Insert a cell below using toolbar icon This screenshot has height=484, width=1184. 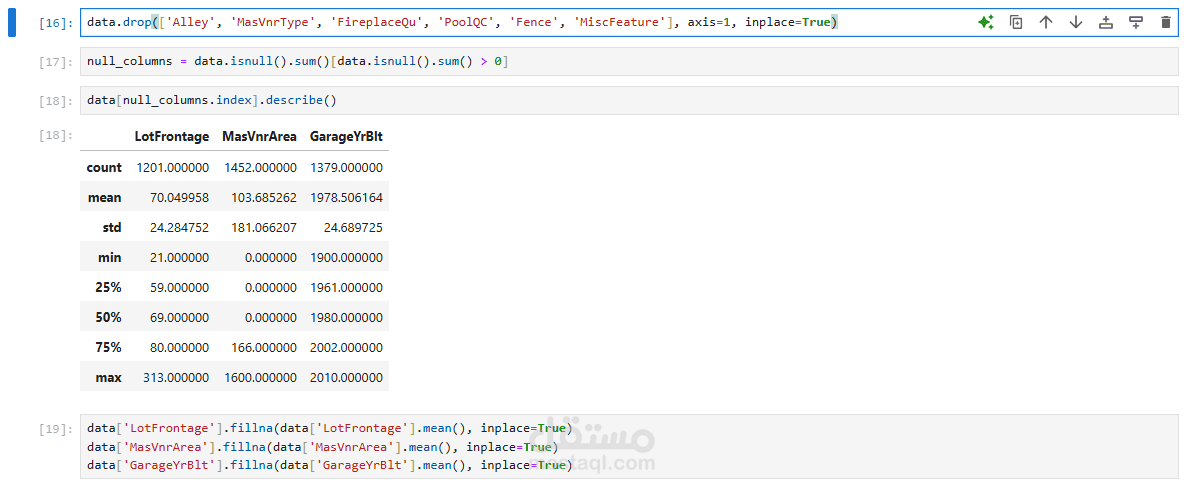(x=1136, y=23)
